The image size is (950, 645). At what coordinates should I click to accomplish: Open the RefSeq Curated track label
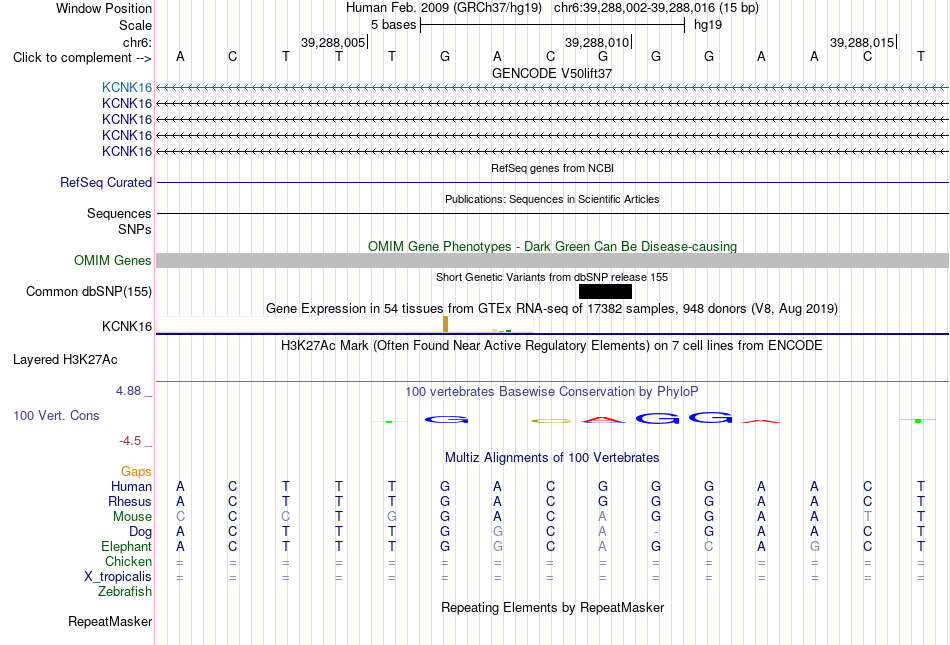click(106, 182)
